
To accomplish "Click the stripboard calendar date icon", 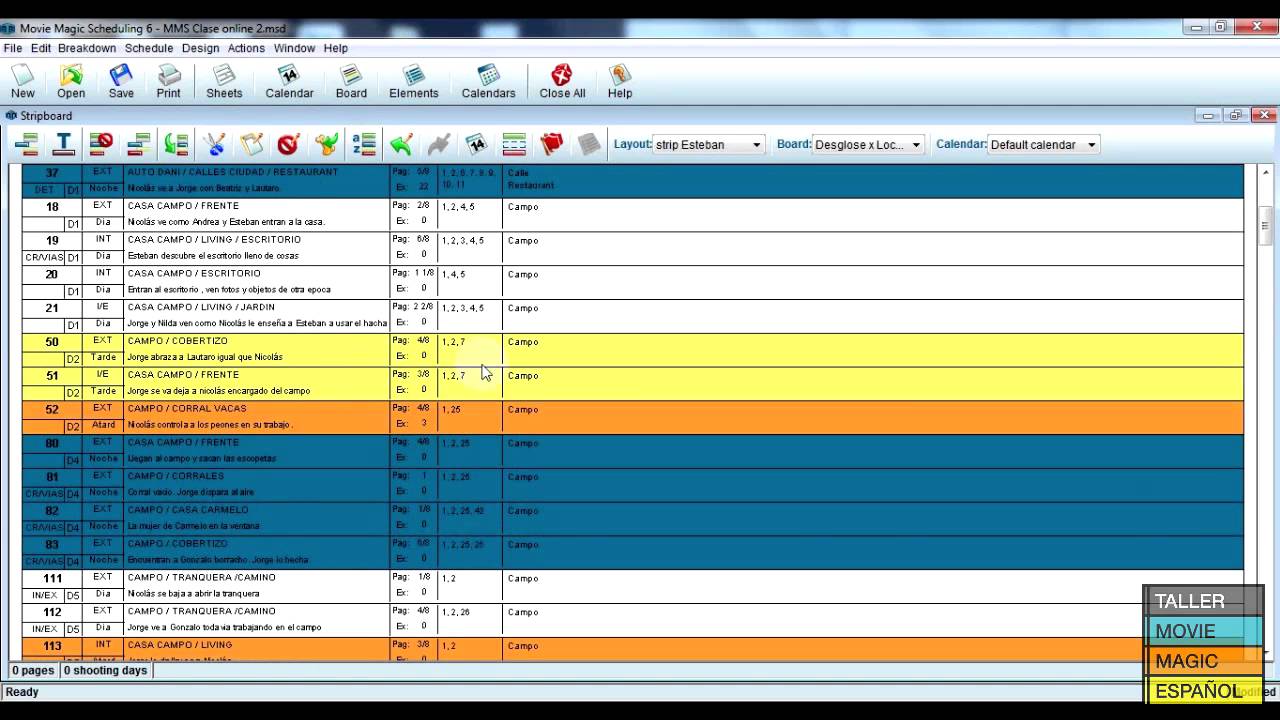I will 476,144.
